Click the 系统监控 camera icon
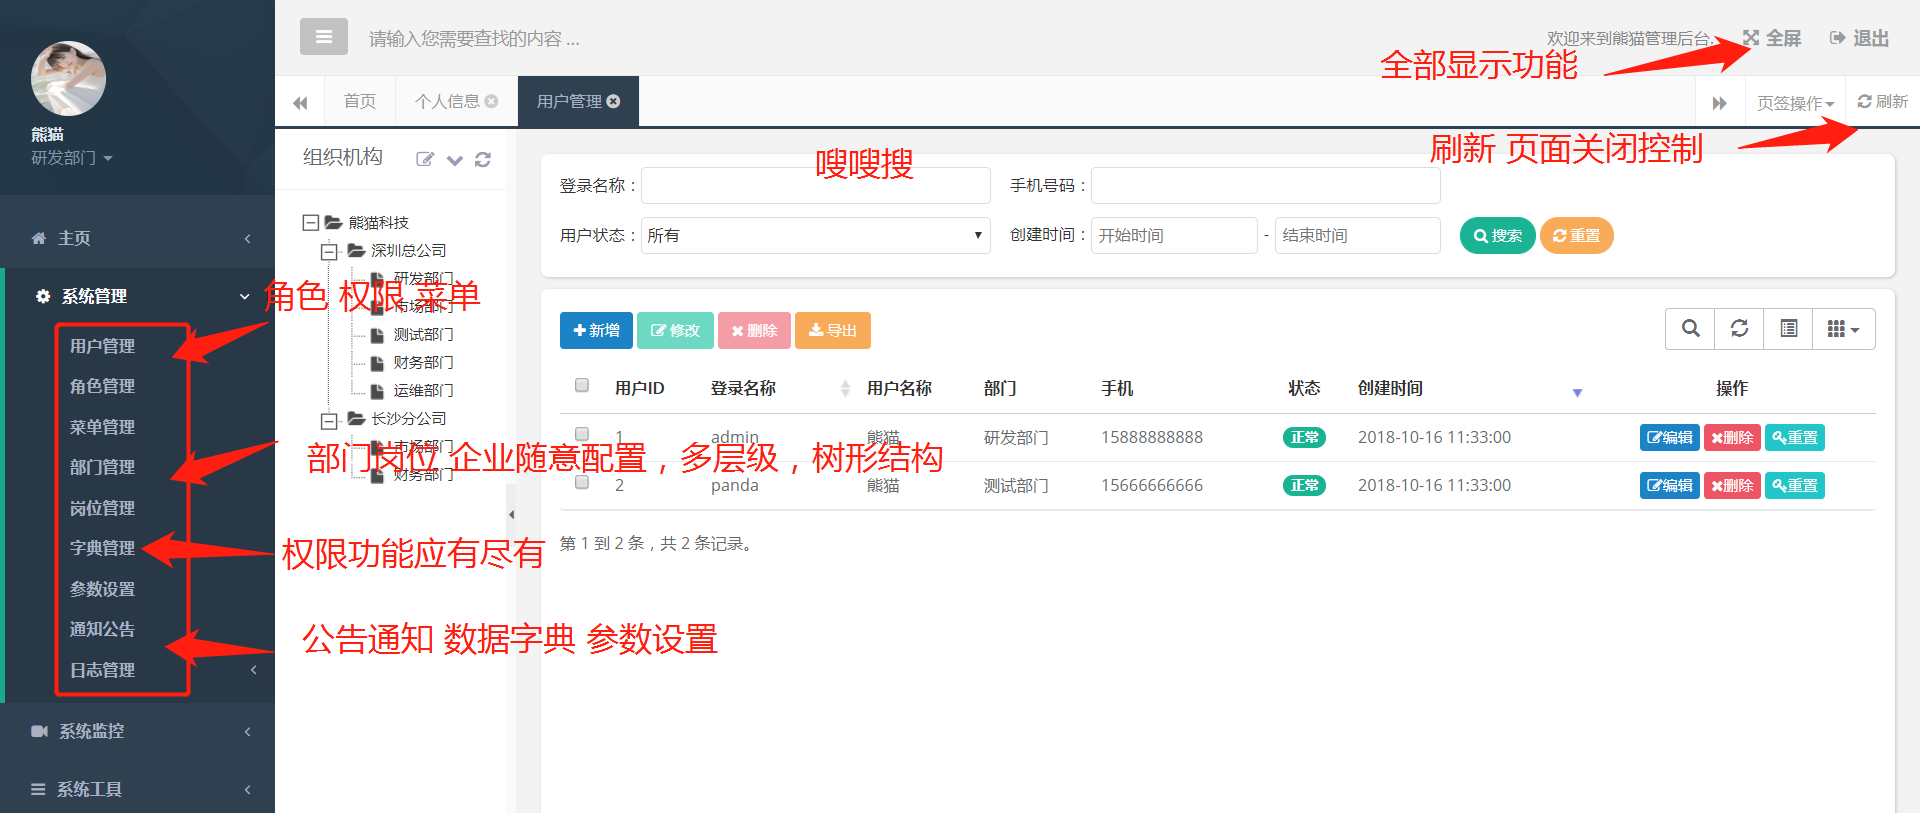 pyautogui.click(x=39, y=731)
